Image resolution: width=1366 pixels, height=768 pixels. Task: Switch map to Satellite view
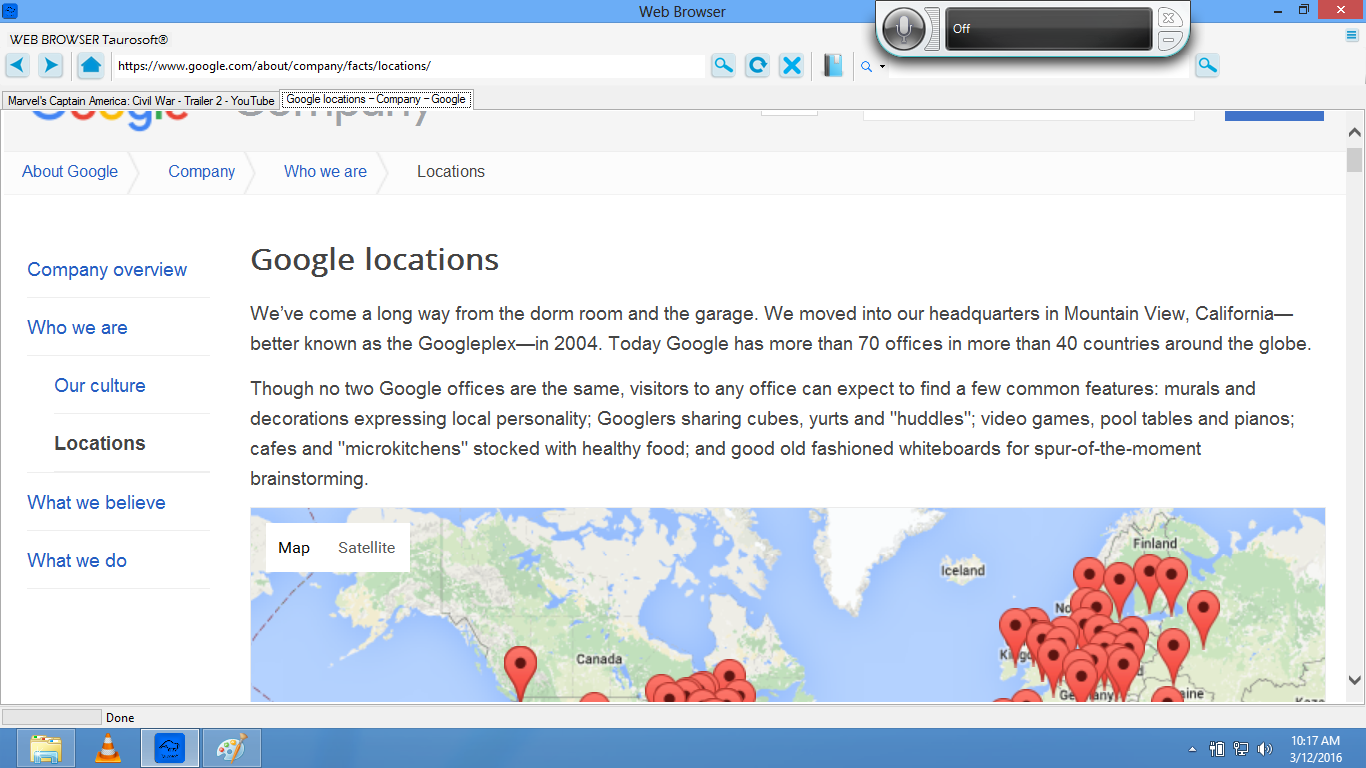[x=366, y=547]
